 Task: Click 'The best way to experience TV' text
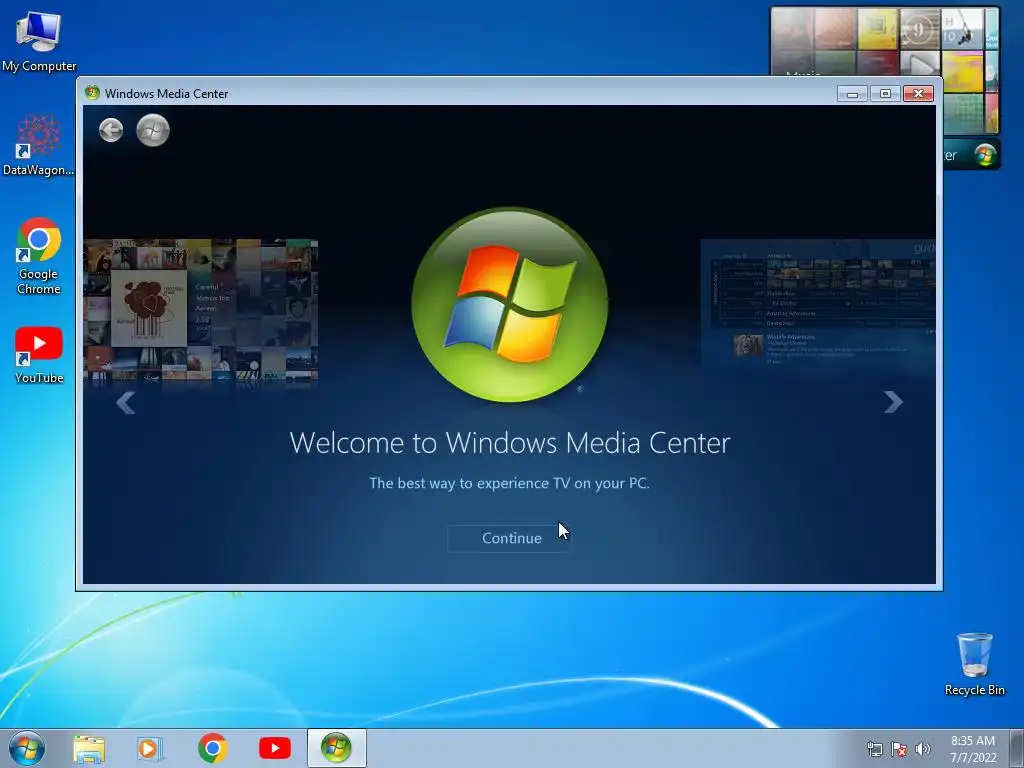tap(509, 483)
